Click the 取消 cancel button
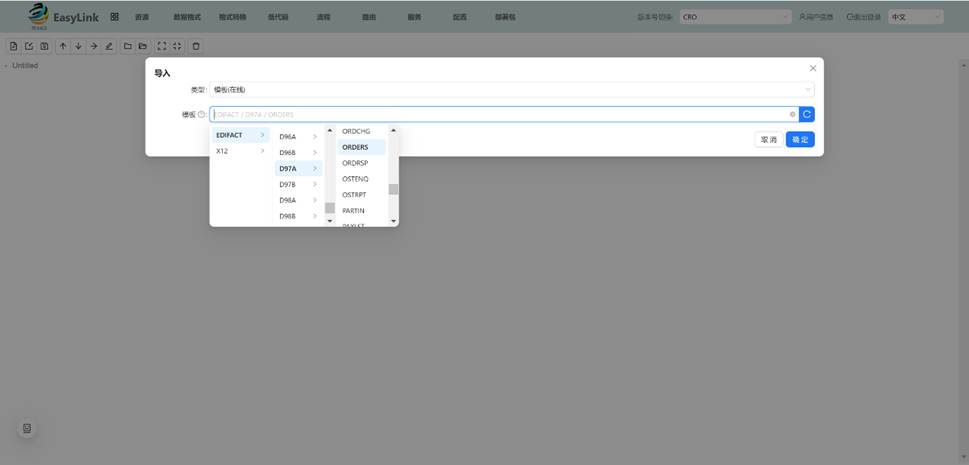This screenshot has height=465, width=969. [768, 140]
